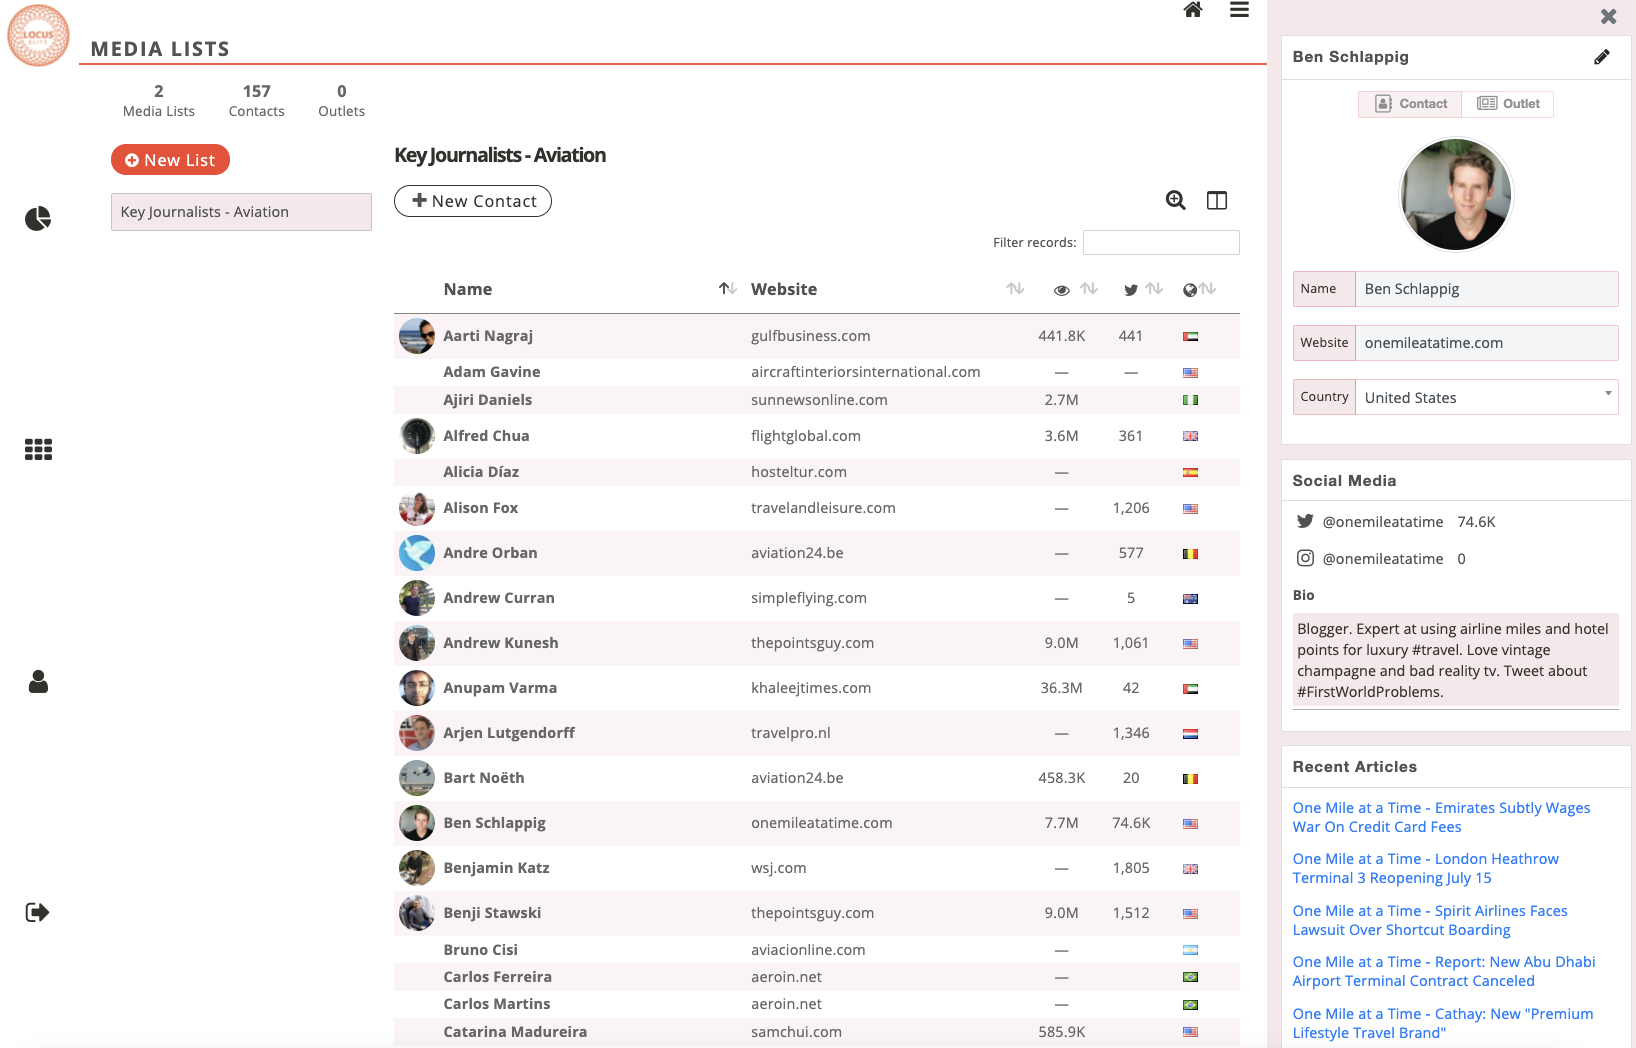This screenshot has width=1636, height=1048.
Task: Select the Arjen Lutgendorff row
Action: pos(817,733)
